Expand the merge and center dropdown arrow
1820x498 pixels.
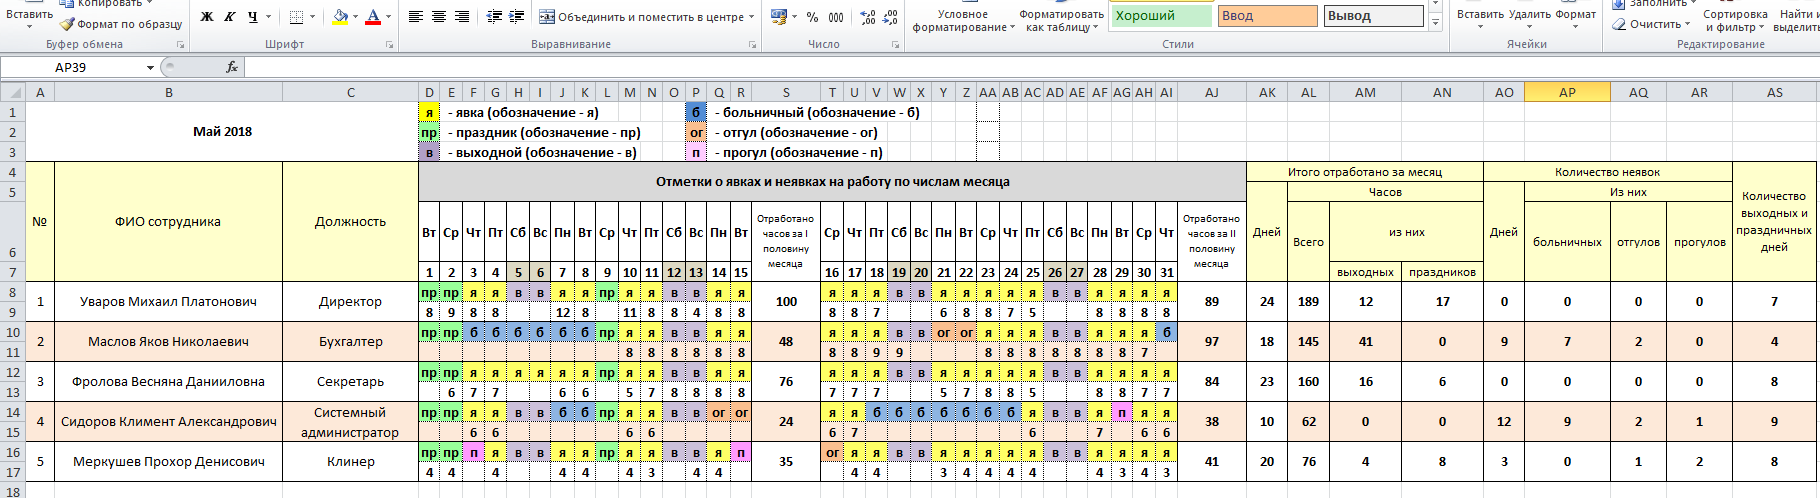751,17
